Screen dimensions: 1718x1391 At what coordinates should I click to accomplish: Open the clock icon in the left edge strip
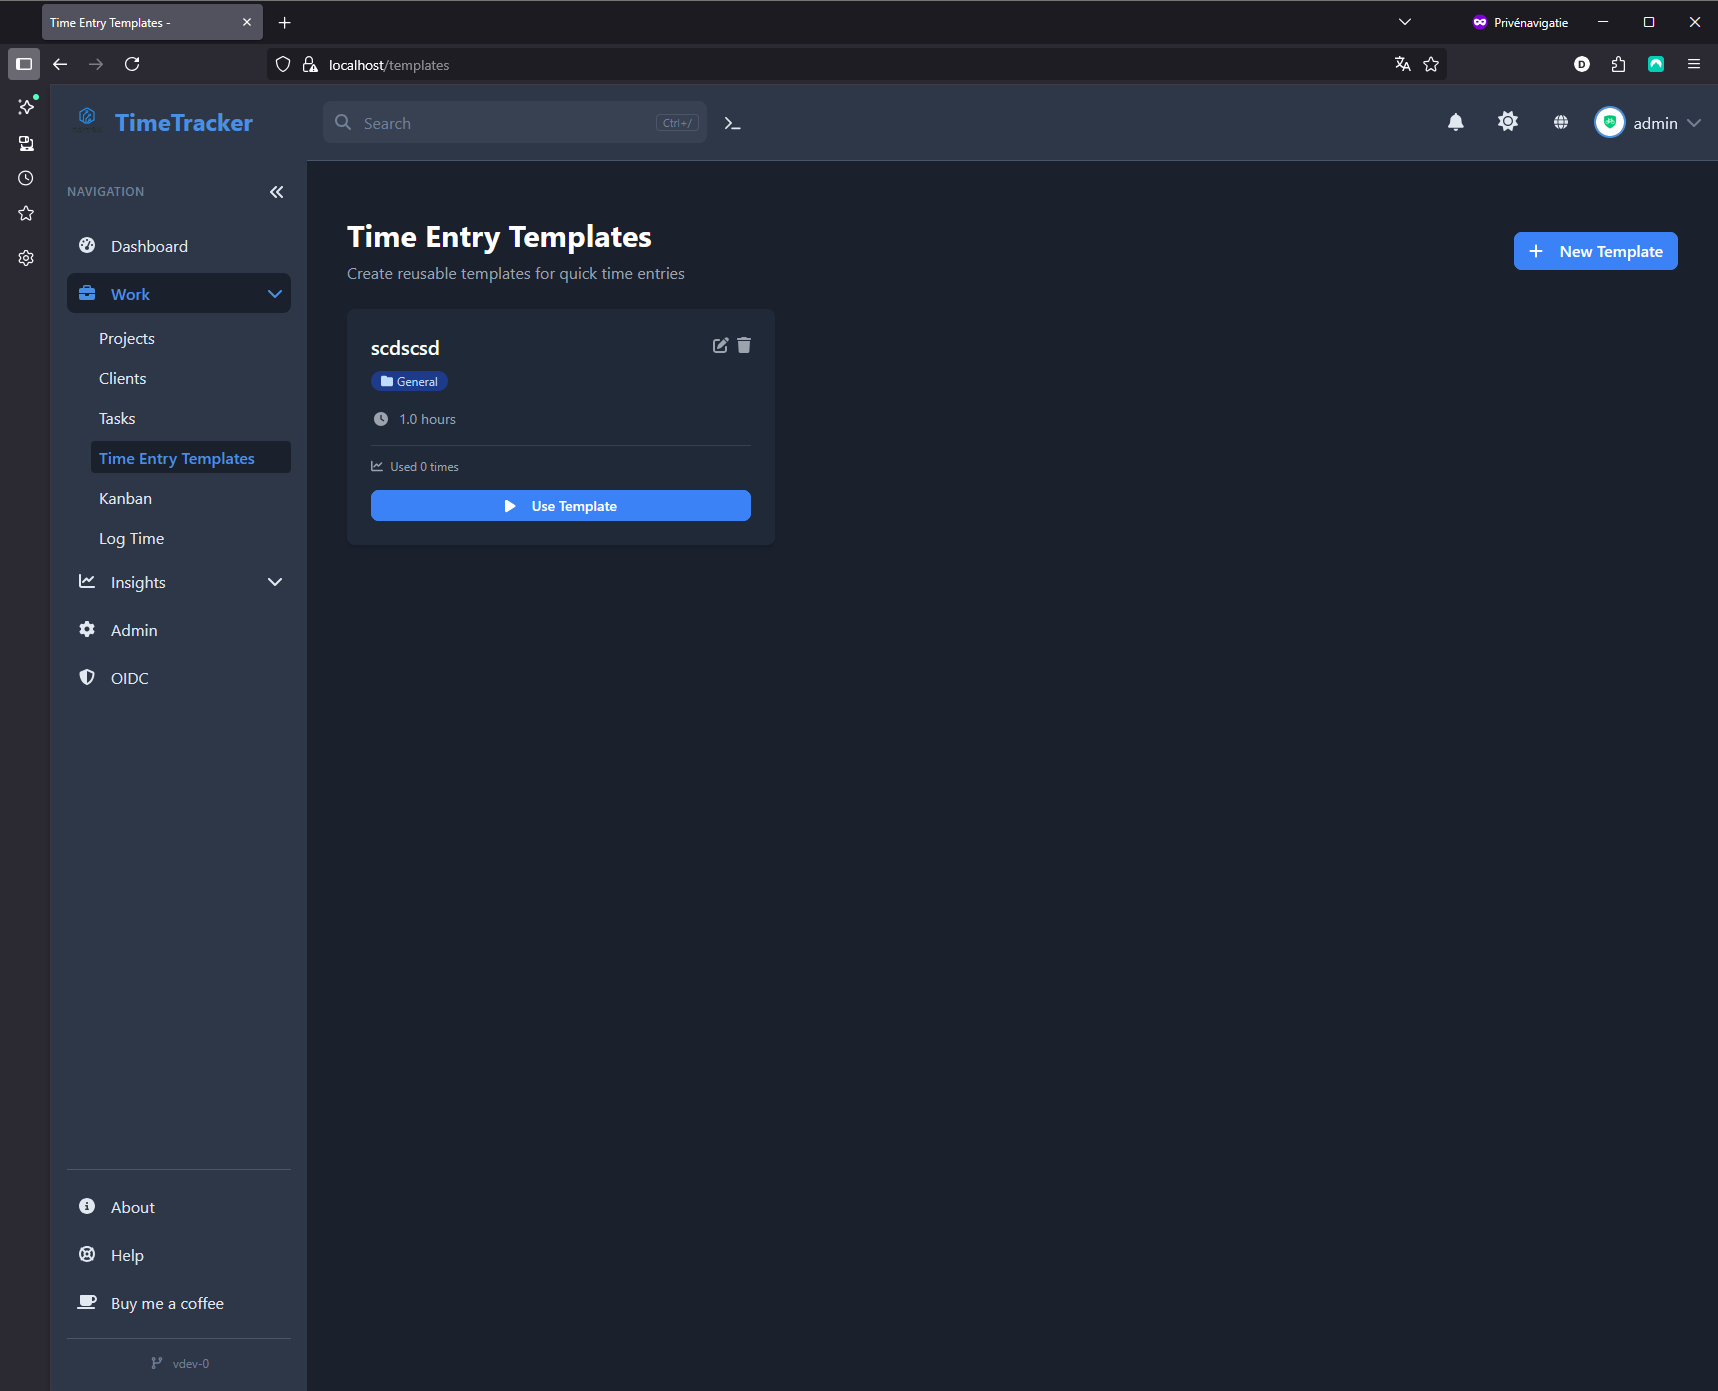point(25,178)
